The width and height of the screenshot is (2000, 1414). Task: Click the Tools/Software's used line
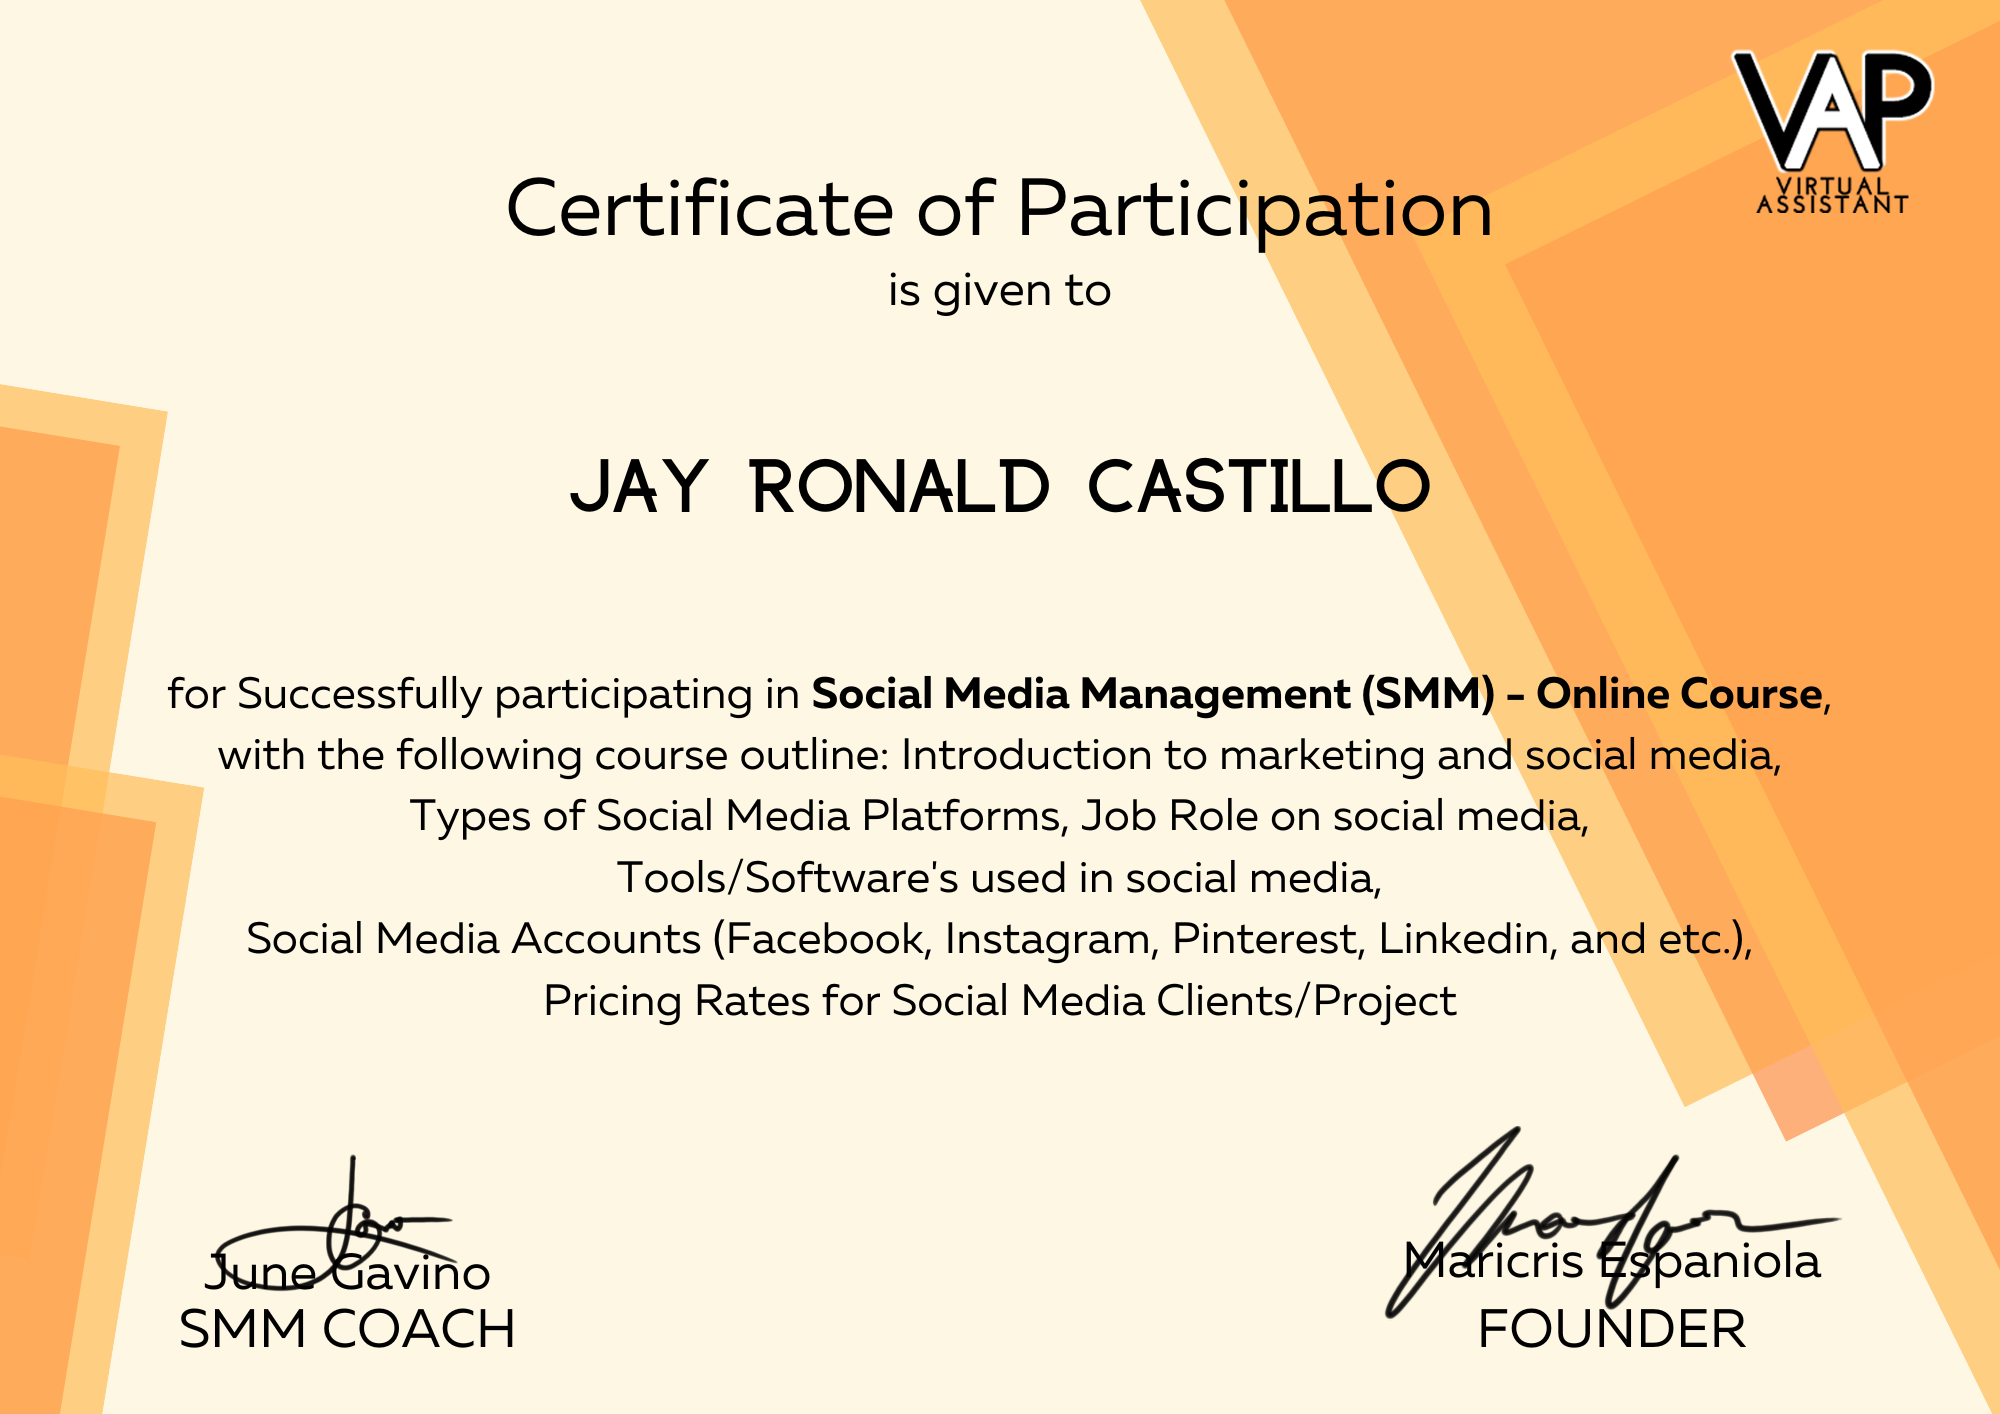click(x=999, y=878)
